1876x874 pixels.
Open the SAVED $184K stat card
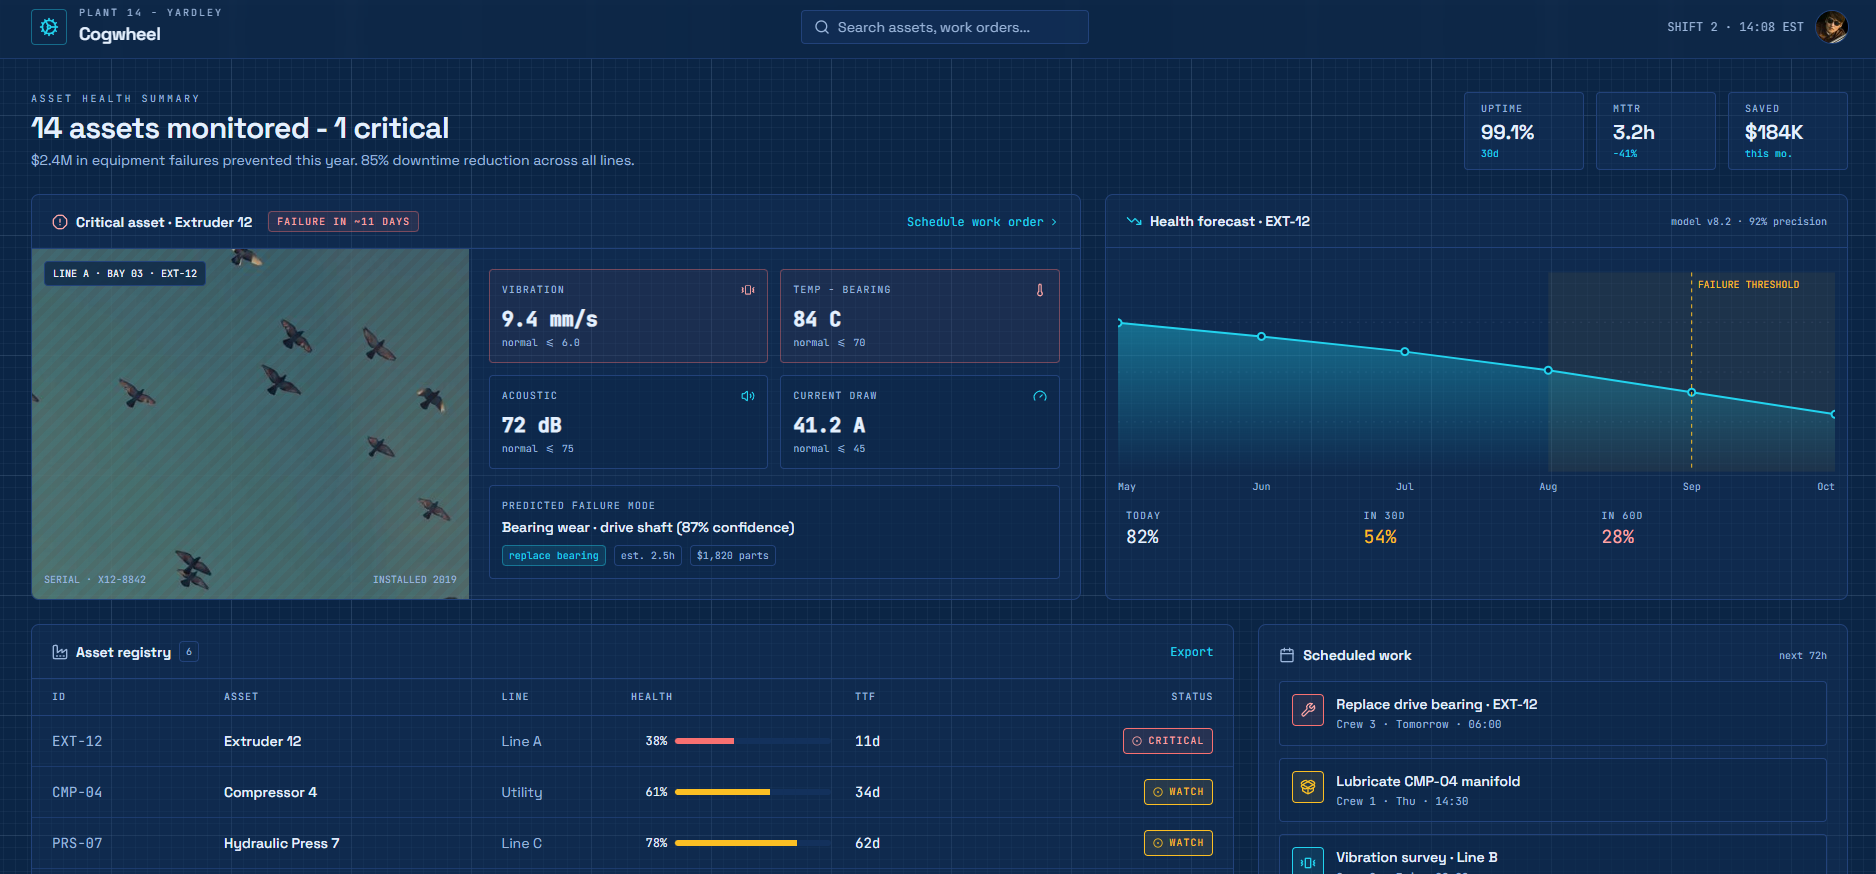[x=1788, y=131]
